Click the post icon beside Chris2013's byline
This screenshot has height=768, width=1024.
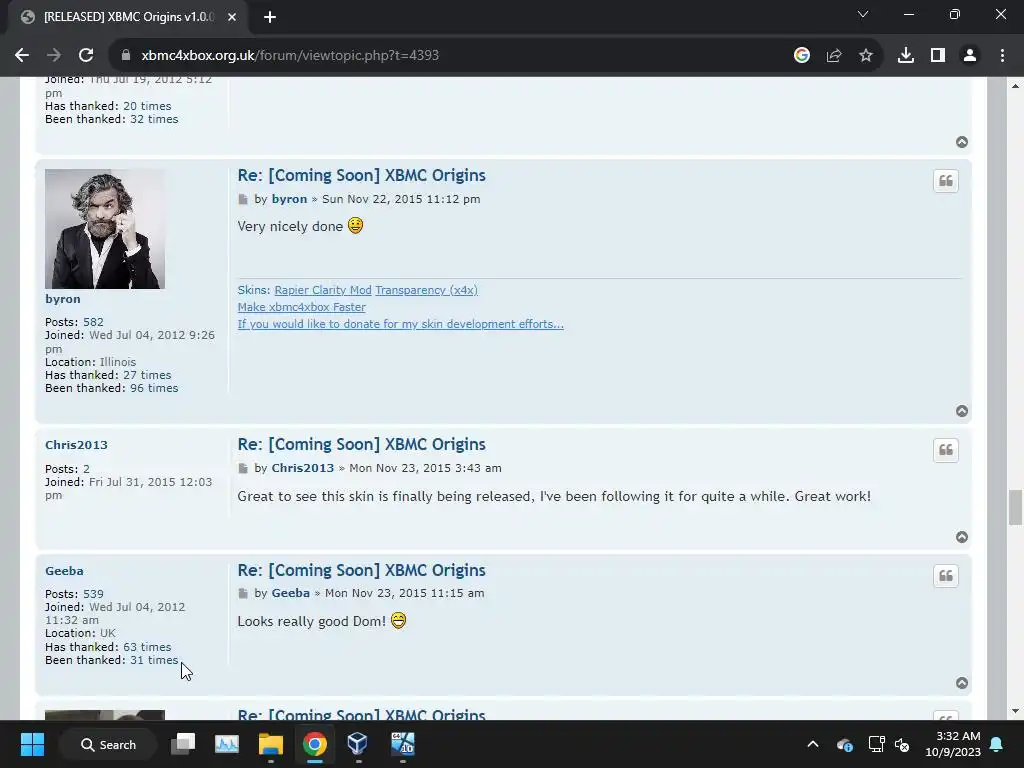click(243, 468)
